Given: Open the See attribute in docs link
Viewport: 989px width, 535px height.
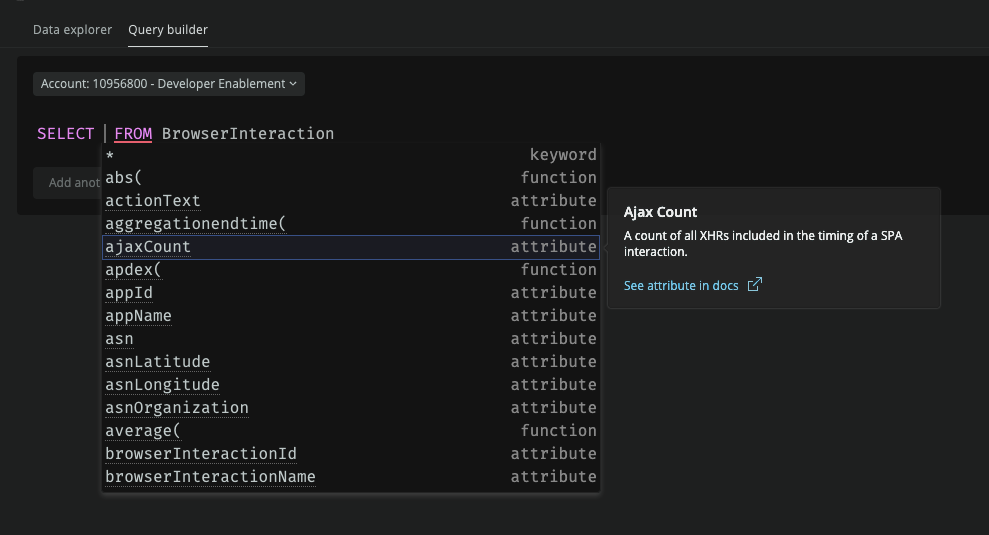Looking at the screenshot, I should point(681,286).
